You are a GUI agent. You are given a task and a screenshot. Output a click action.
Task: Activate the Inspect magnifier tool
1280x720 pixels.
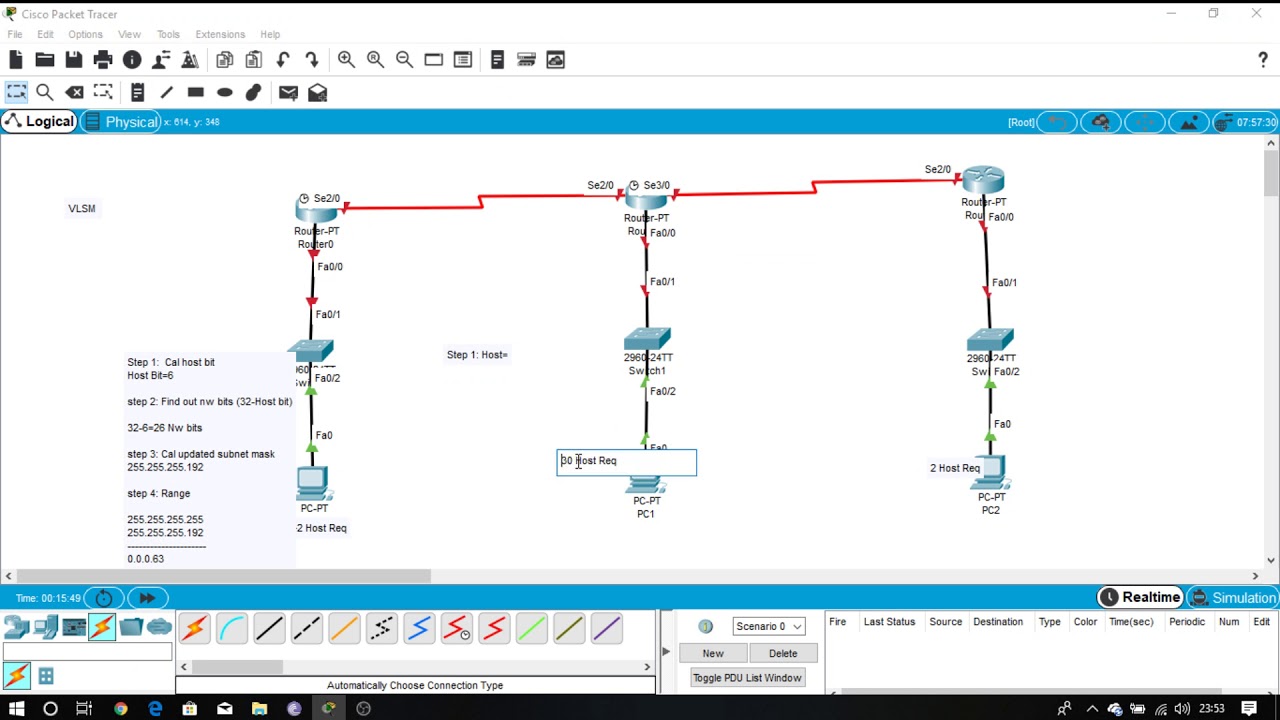coord(45,92)
